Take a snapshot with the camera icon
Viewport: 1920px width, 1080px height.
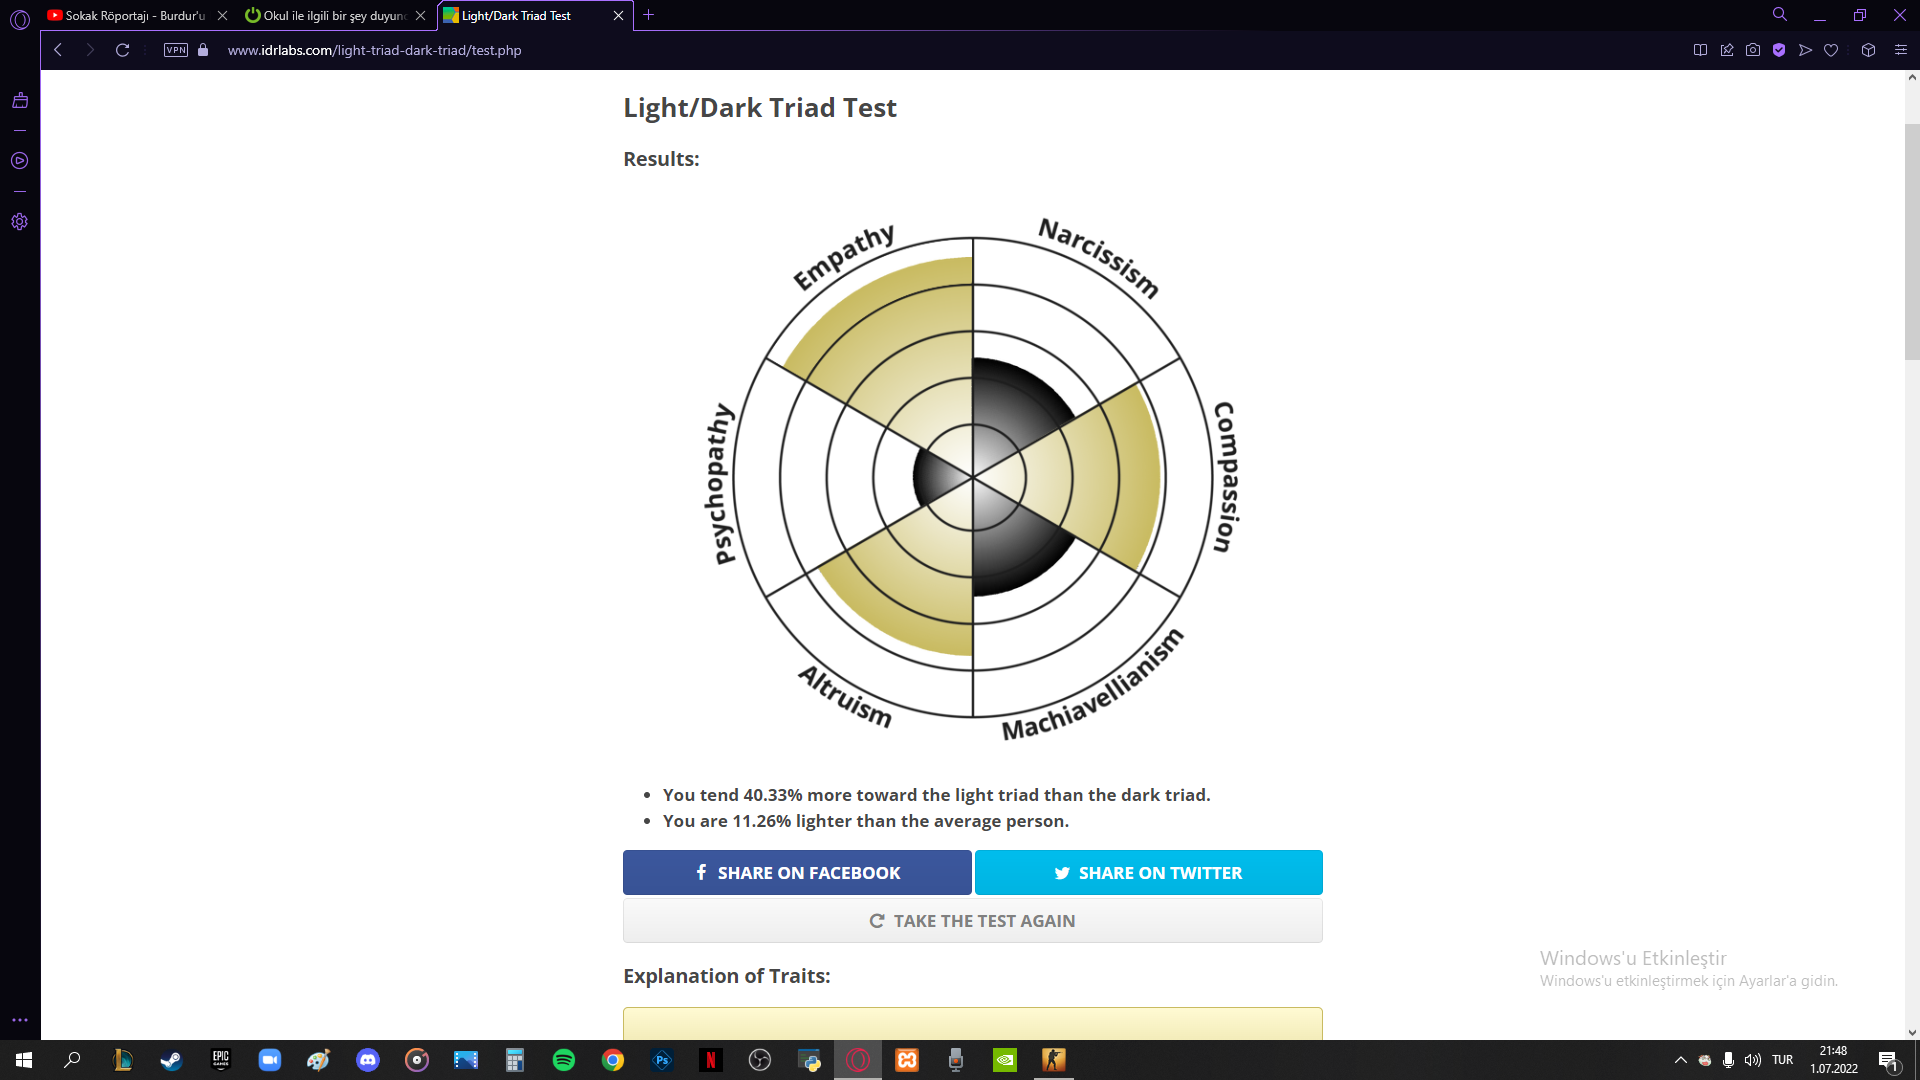point(1753,50)
